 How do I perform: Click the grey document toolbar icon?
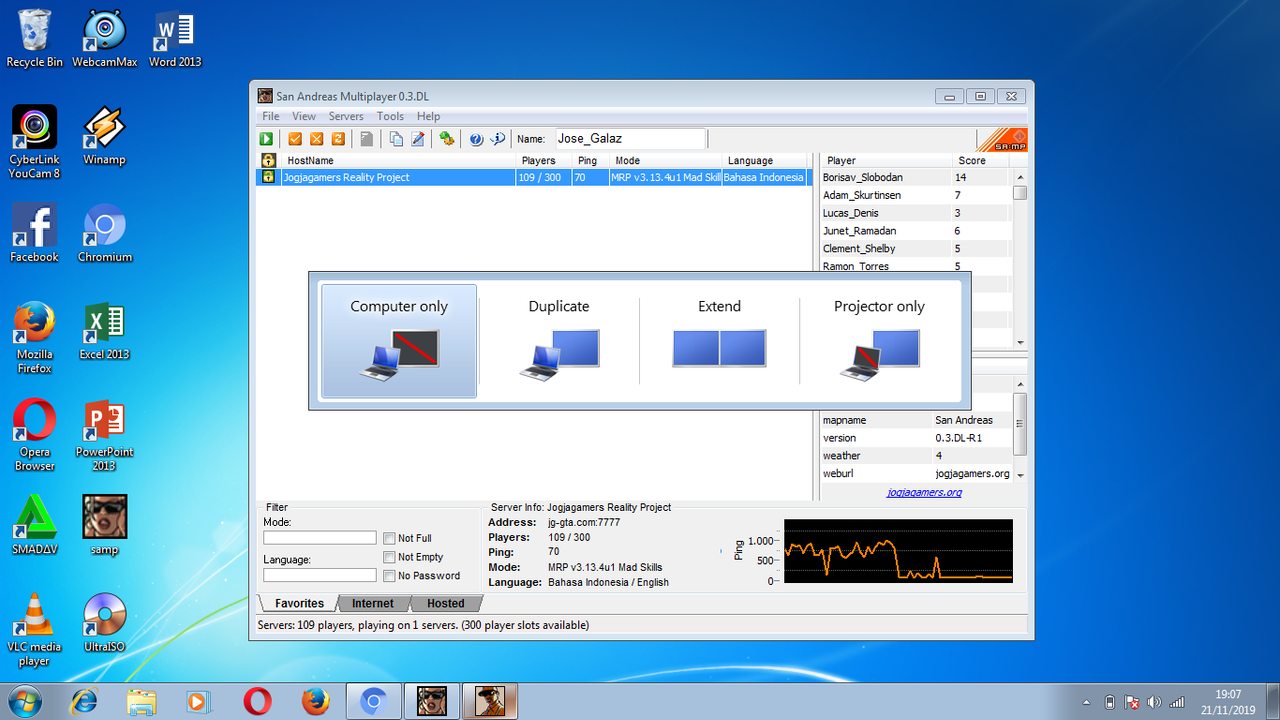(367, 139)
